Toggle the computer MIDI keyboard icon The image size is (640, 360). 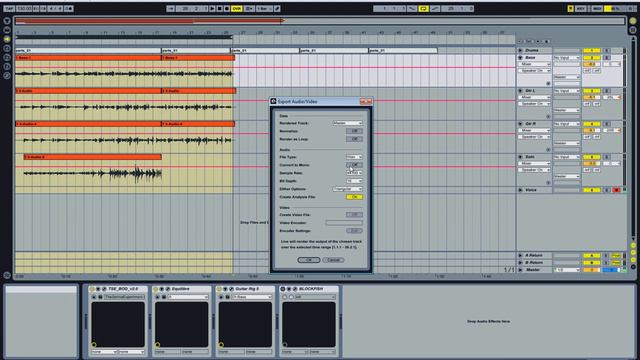(570, 9)
